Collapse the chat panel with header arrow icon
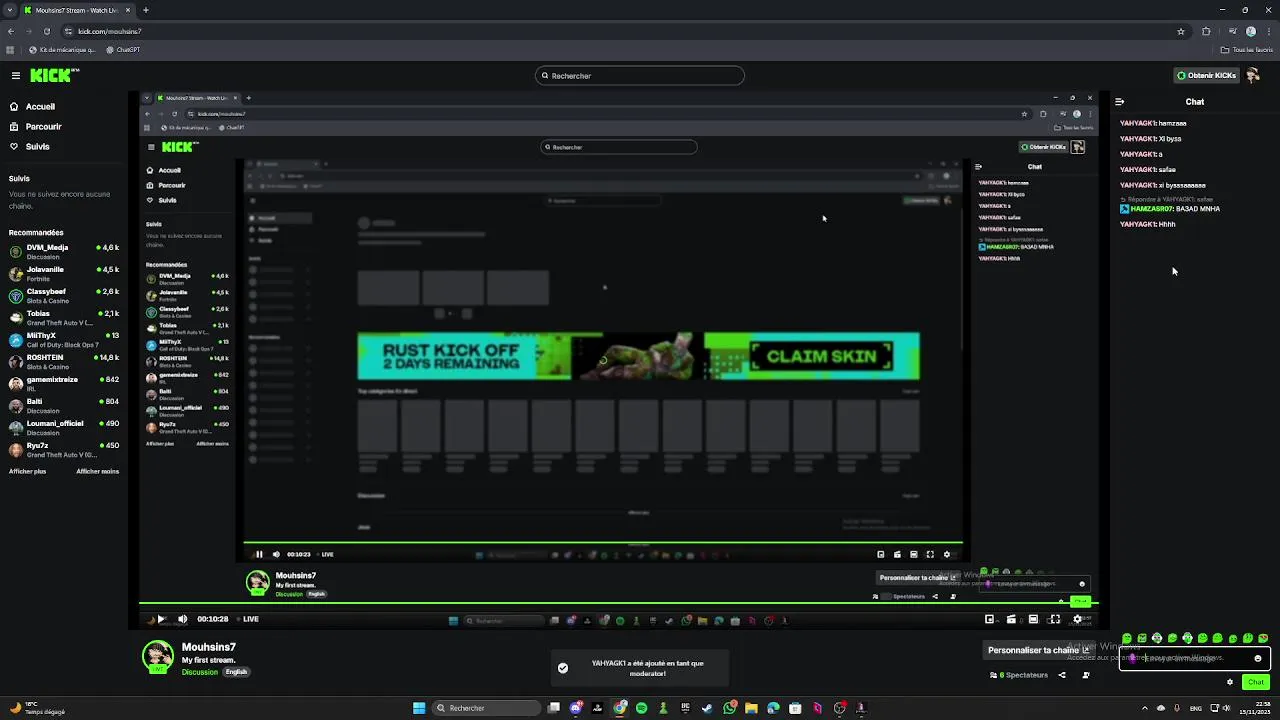Screen dimensions: 1280x720 [x=1120, y=102]
